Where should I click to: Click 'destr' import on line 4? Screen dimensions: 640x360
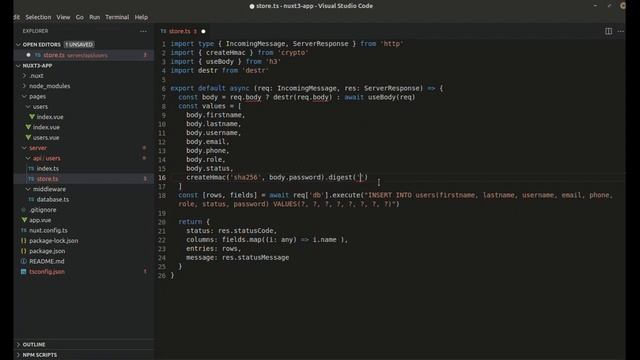click(x=208, y=70)
